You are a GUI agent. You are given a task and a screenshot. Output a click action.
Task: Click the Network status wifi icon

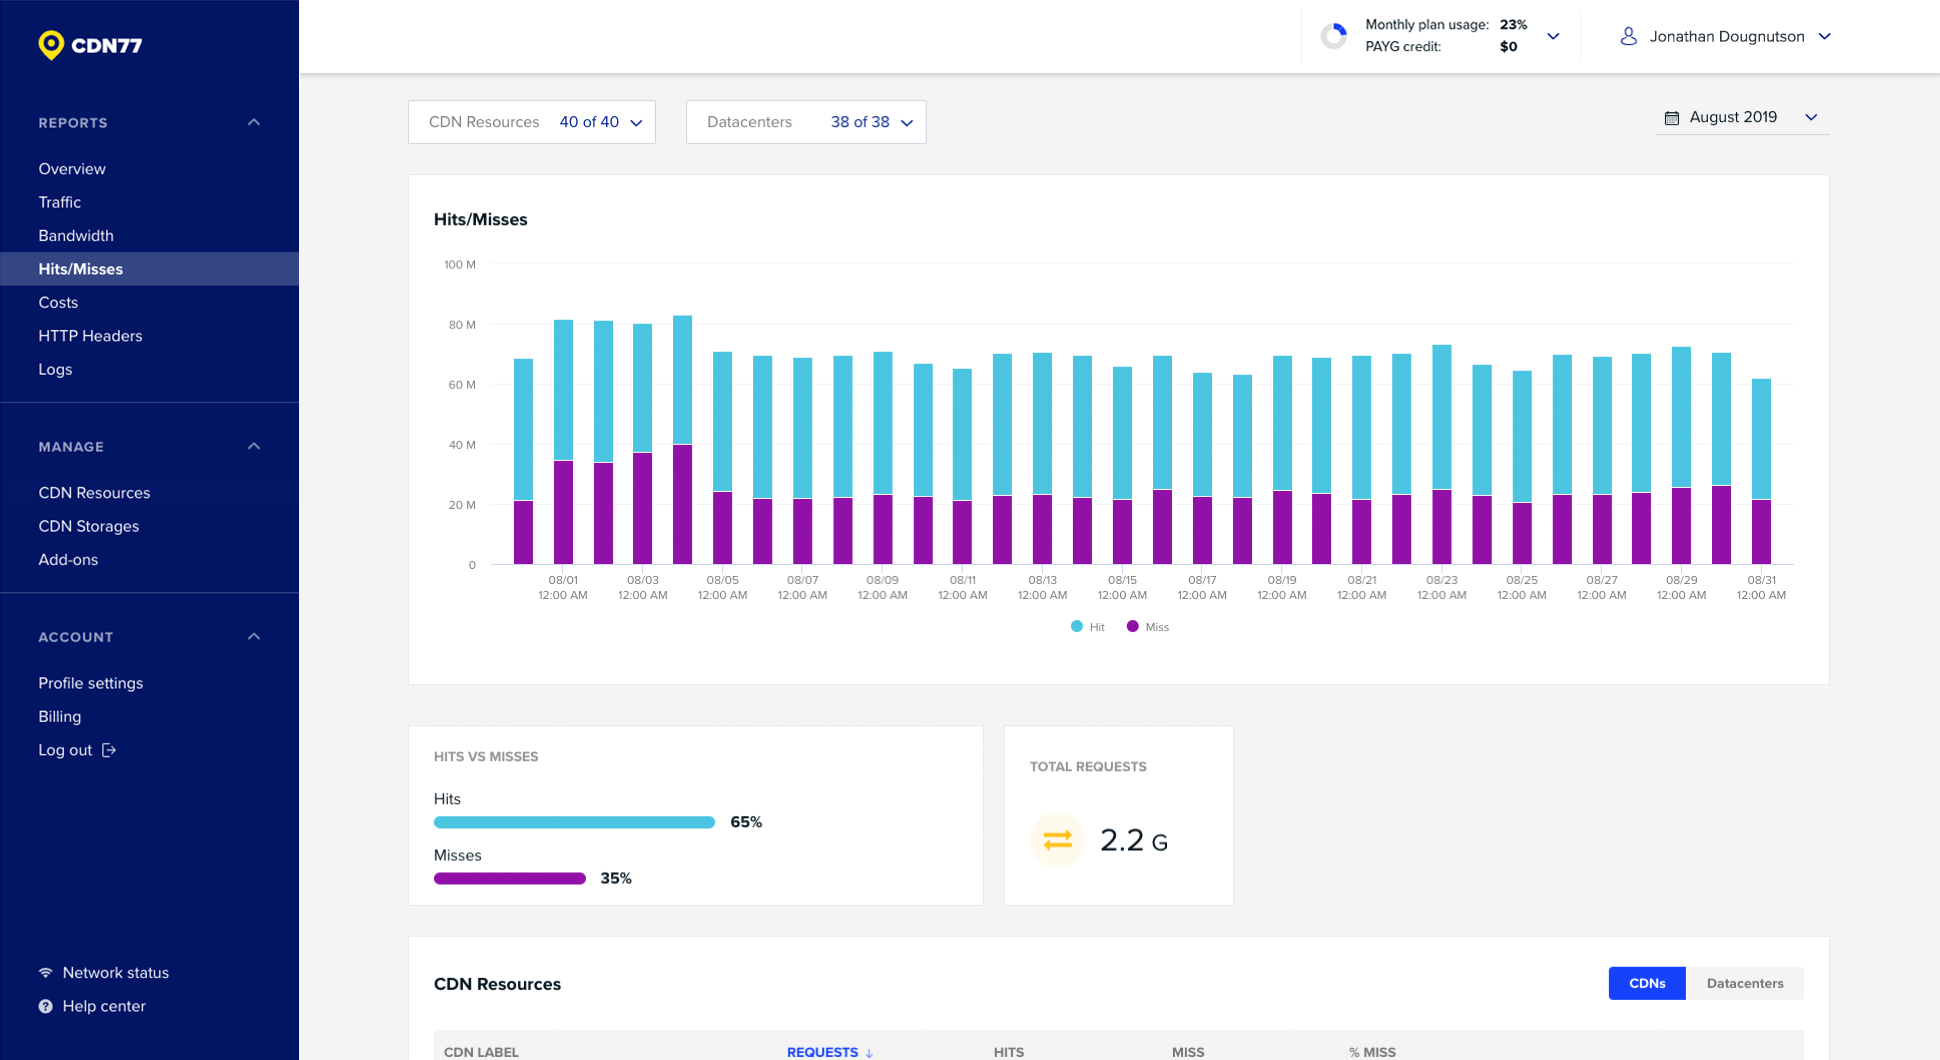[x=46, y=973]
